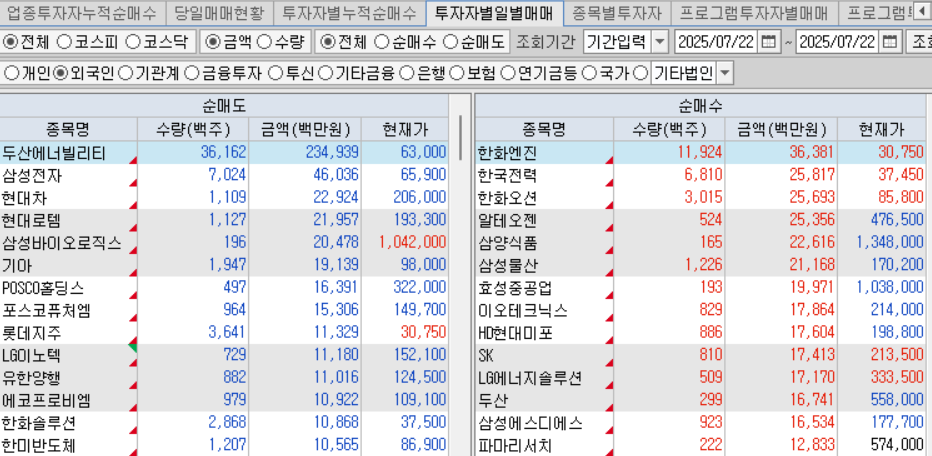Viewport: 932px width, 456px height.
Task: Switch to the 종목별투자자 tab
Action: coord(617,12)
